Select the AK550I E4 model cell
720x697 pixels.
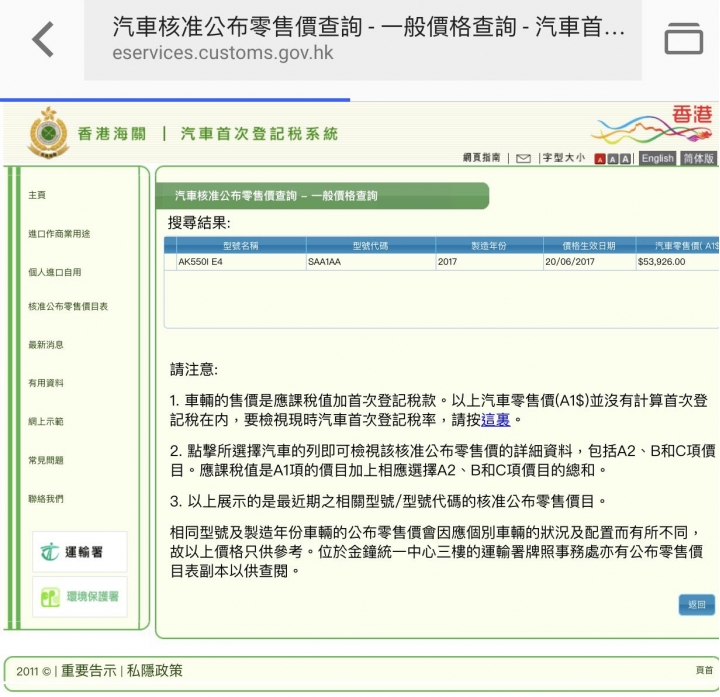[x=241, y=262]
